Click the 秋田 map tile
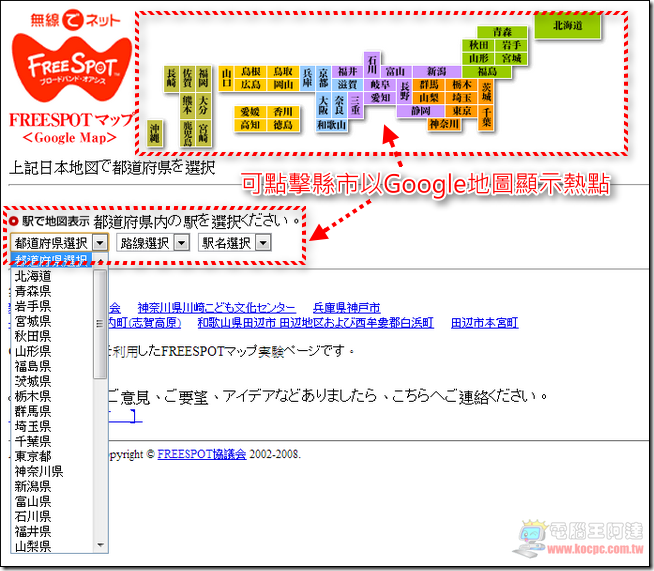Screen dimensions: 654x571 tap(478, 45)
